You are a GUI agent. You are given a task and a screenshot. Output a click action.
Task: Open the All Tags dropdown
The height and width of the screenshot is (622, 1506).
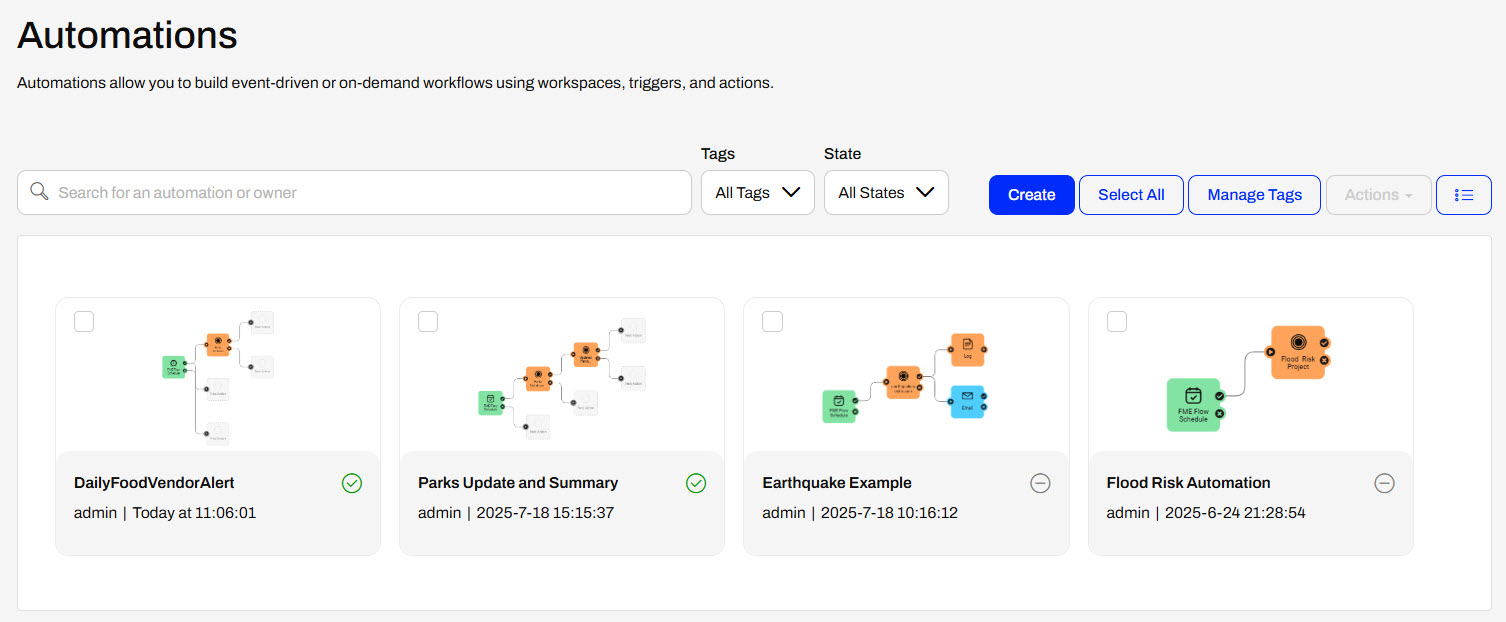(757, 193)
